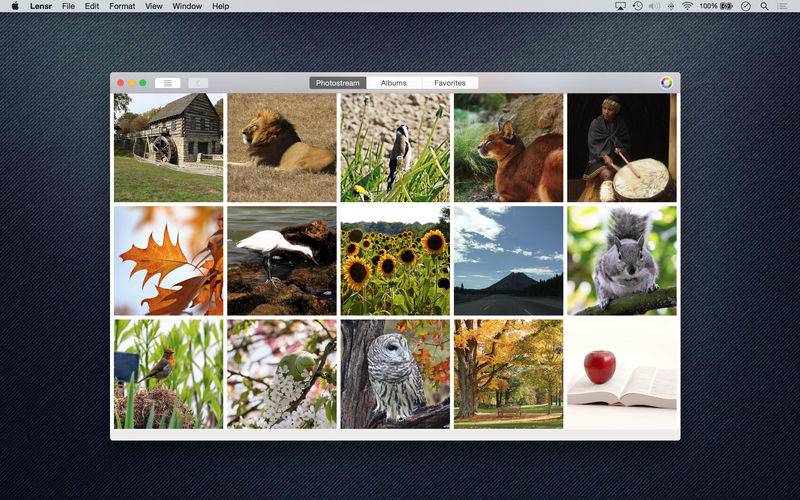Open the sidebar list view button

(x=167, y=83)
